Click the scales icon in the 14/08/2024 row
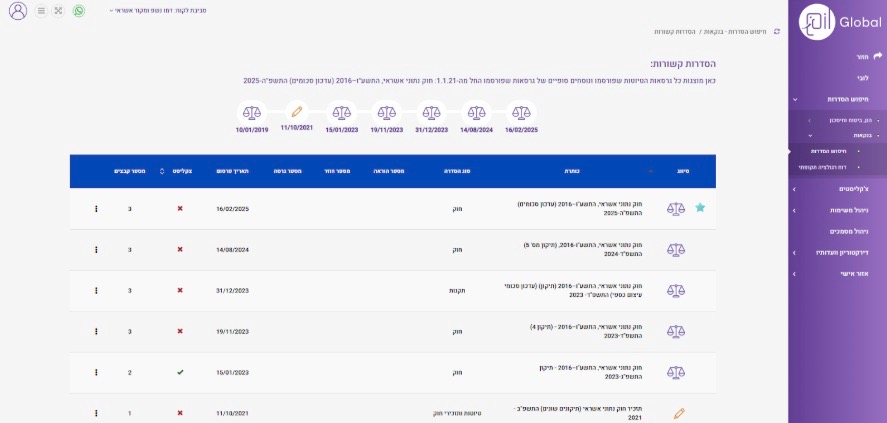Image resolution: width=887 pixels, height=423 pixels. point(677,249)
